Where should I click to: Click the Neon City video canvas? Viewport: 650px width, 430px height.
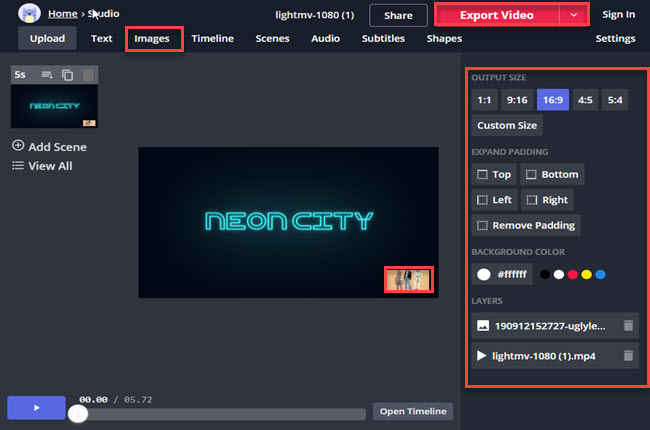[289, 222]
